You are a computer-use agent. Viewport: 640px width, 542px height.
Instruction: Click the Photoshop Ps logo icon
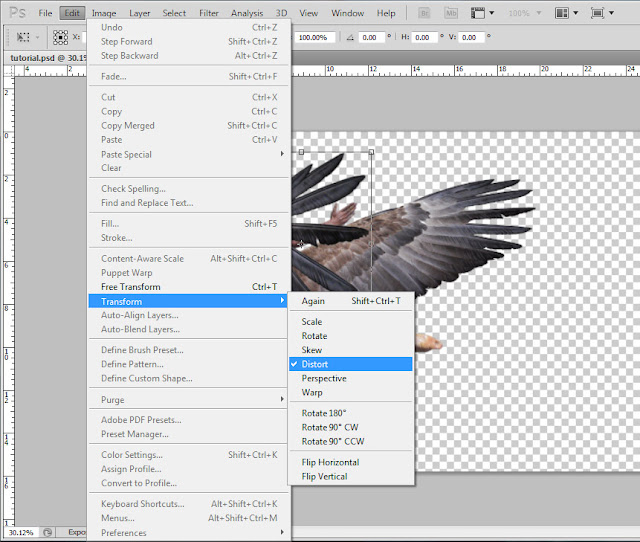(x=18, y=13)
